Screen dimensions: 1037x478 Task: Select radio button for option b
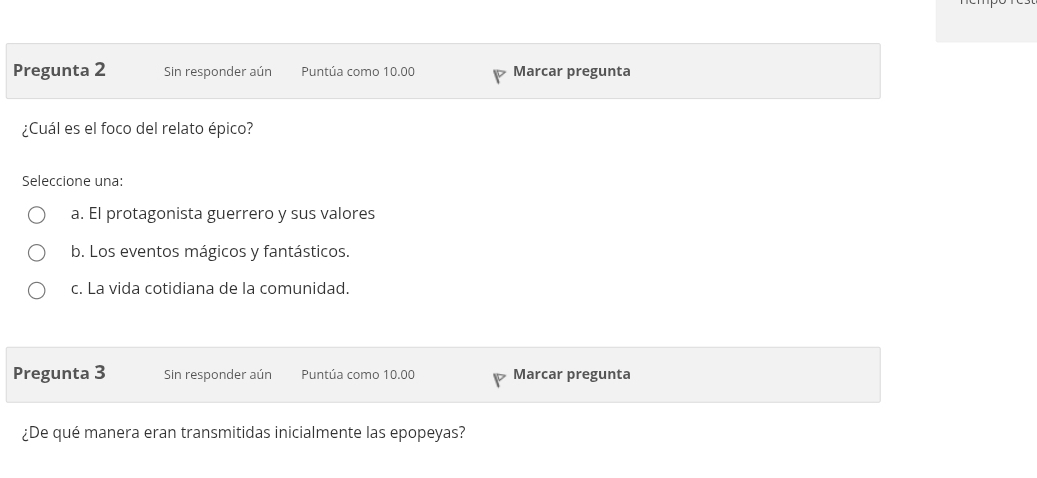(37, 253)
